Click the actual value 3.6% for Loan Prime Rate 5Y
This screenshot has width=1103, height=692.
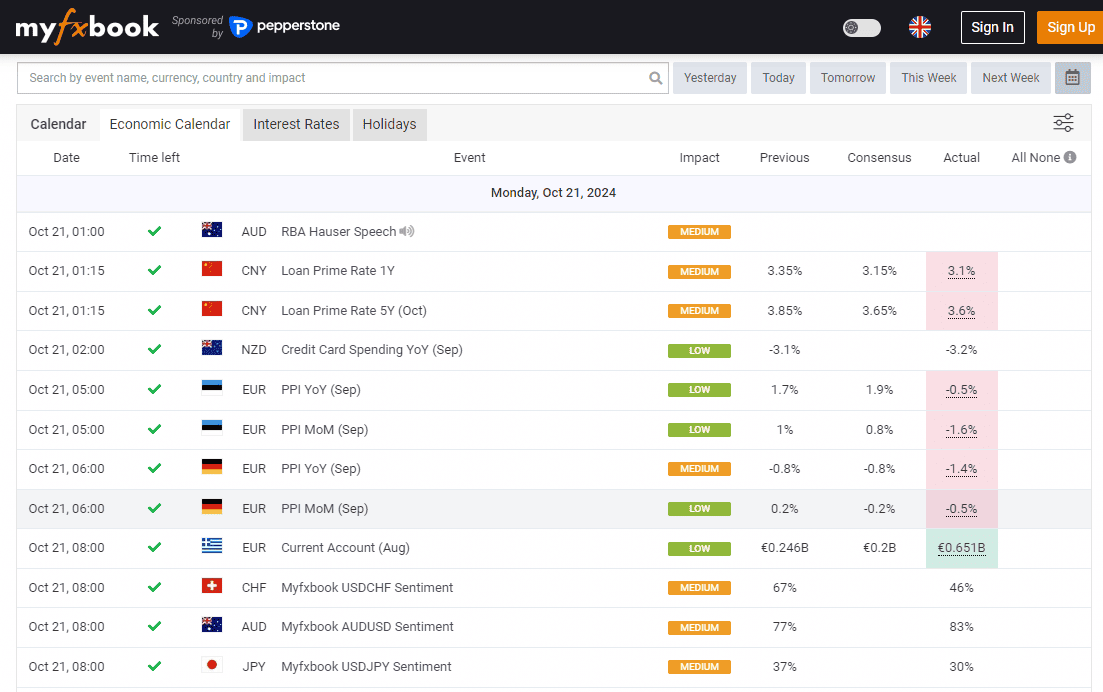[961, 311]
